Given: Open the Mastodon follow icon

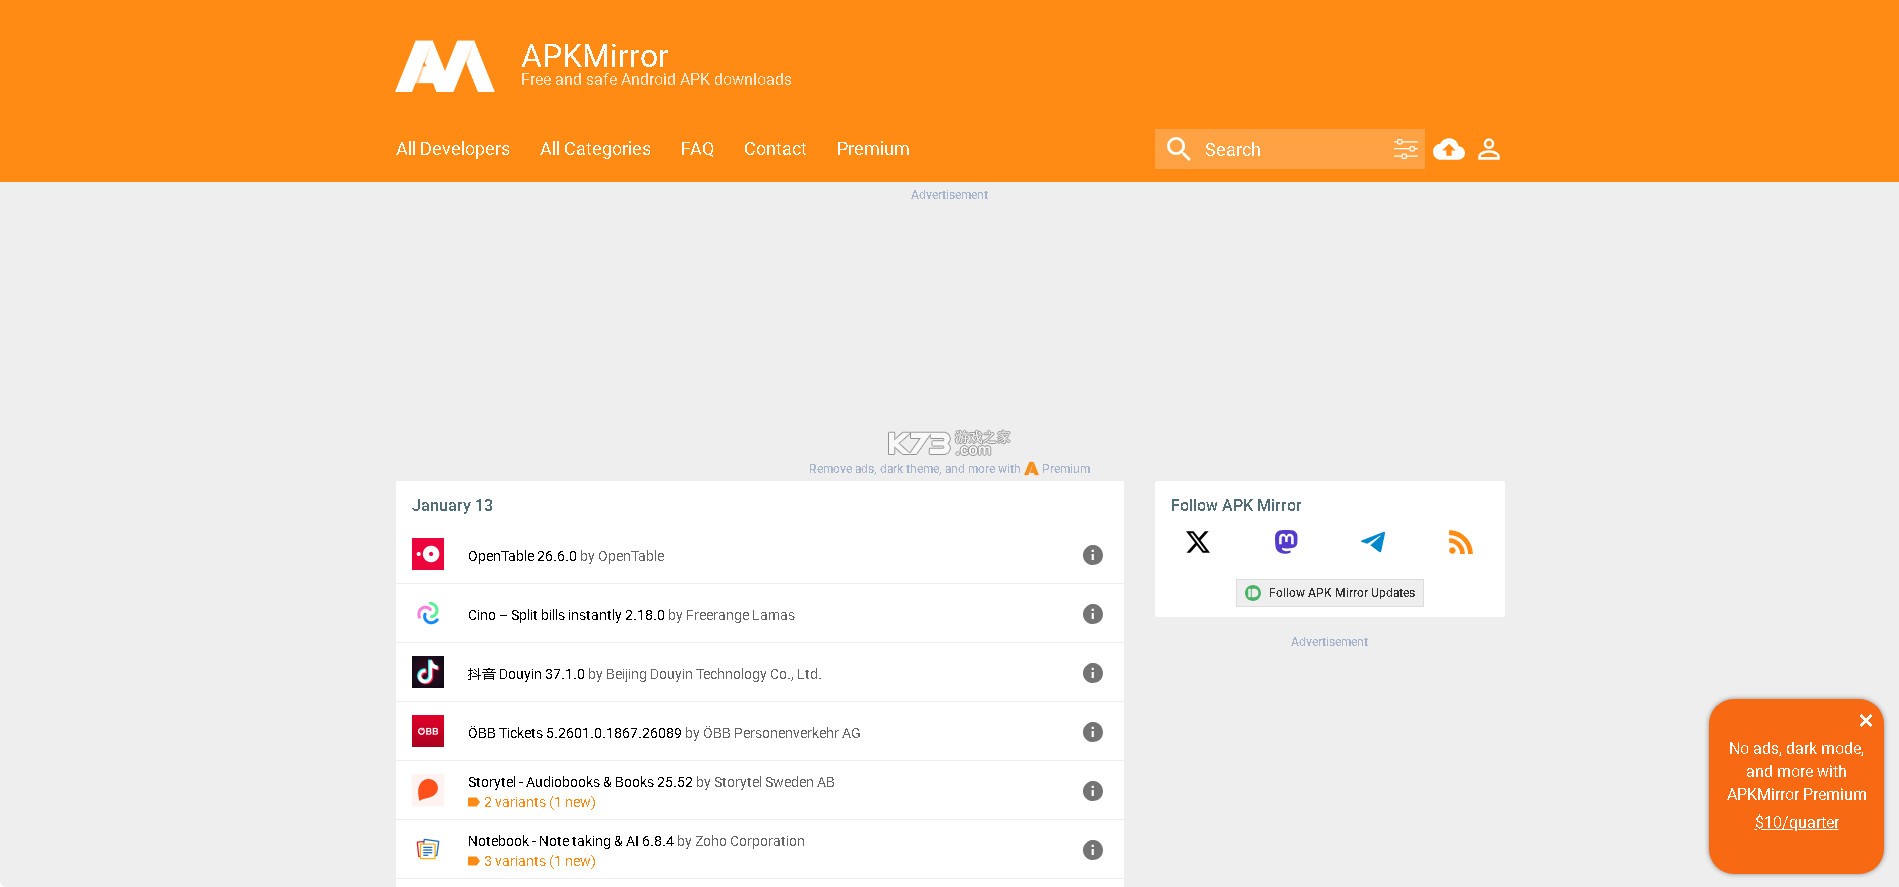Looking at the screenshot, I should 1286,542.
